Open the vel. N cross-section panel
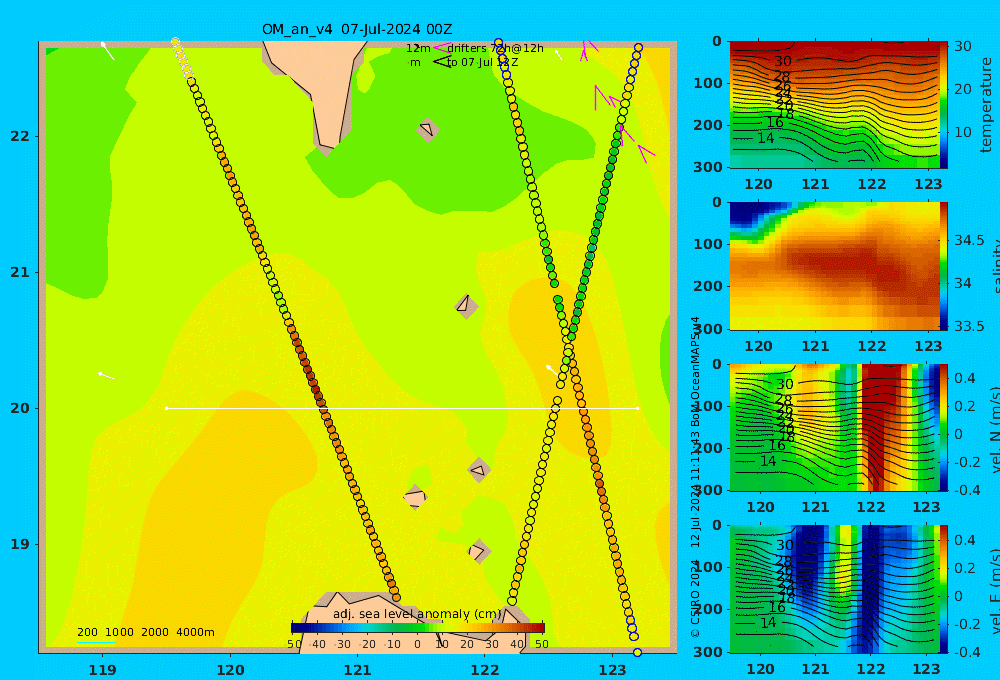Viewport: 1000px width, 680px height. click(x=834, y=427)
